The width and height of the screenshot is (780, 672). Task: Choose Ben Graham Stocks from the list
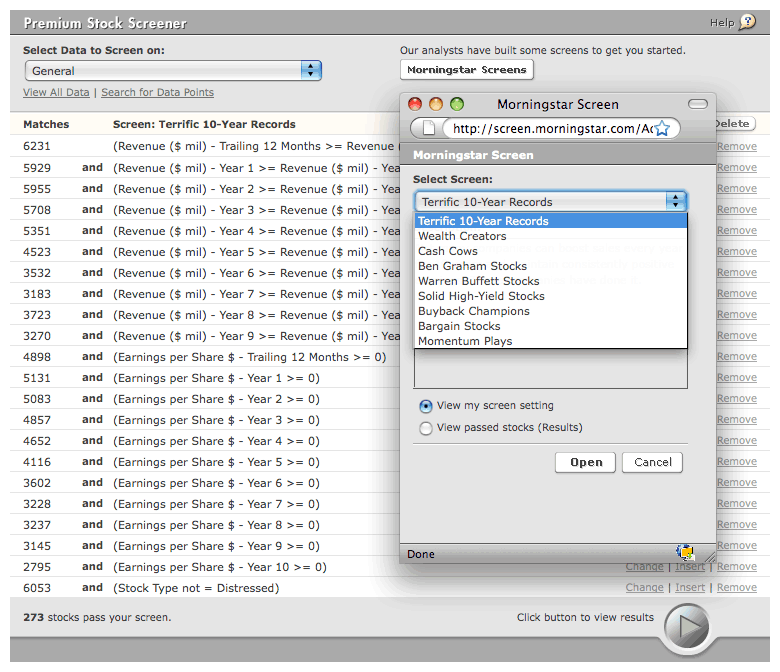click(x=551, y=266)
